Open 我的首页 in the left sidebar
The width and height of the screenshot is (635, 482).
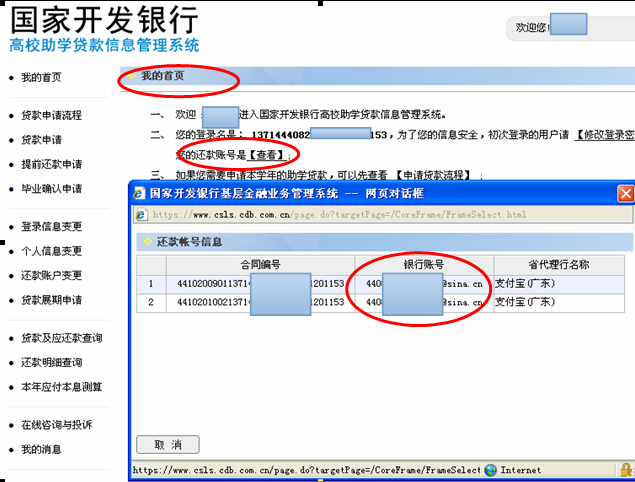click(41, 77)
